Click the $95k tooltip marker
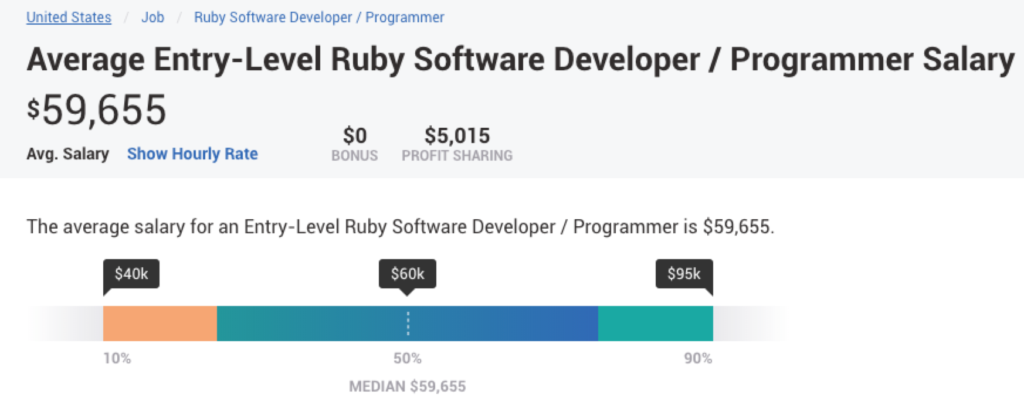 pos(684,273)
